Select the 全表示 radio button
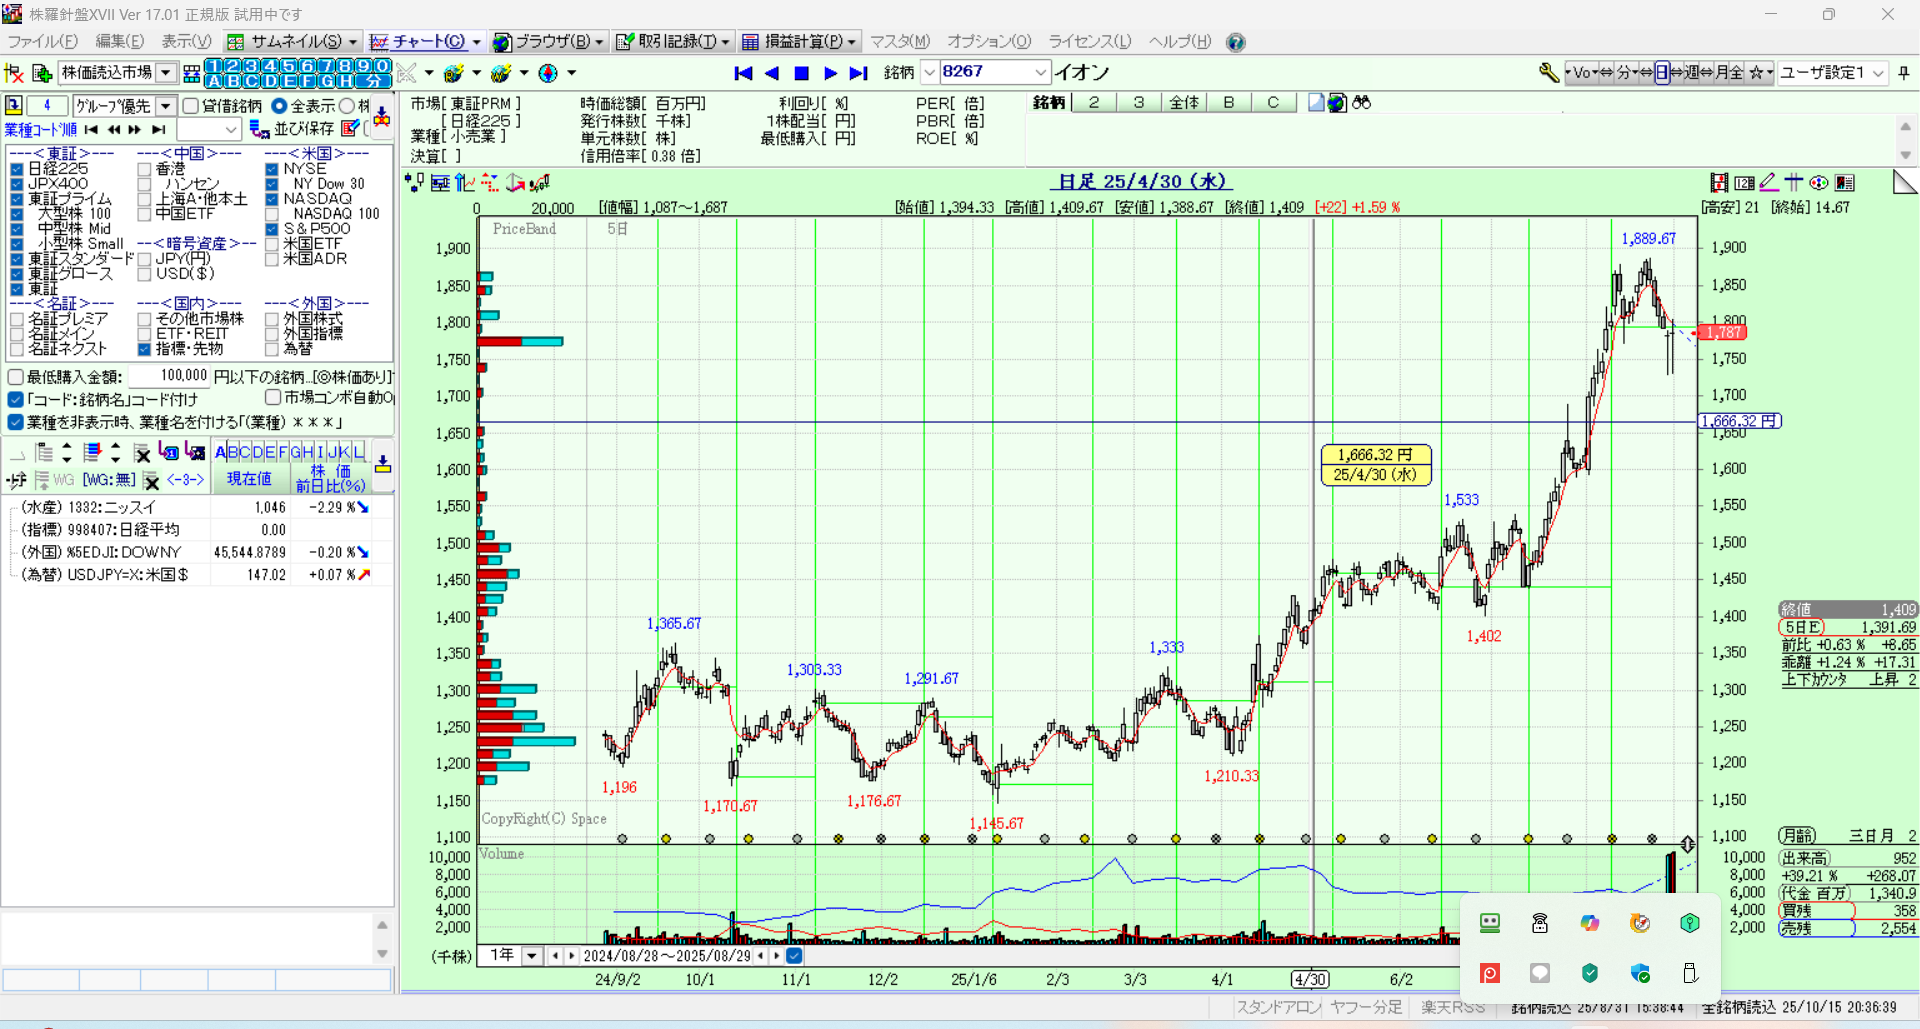The height and width of the screenshot is (1029, 1920). [x=279, y=106]
